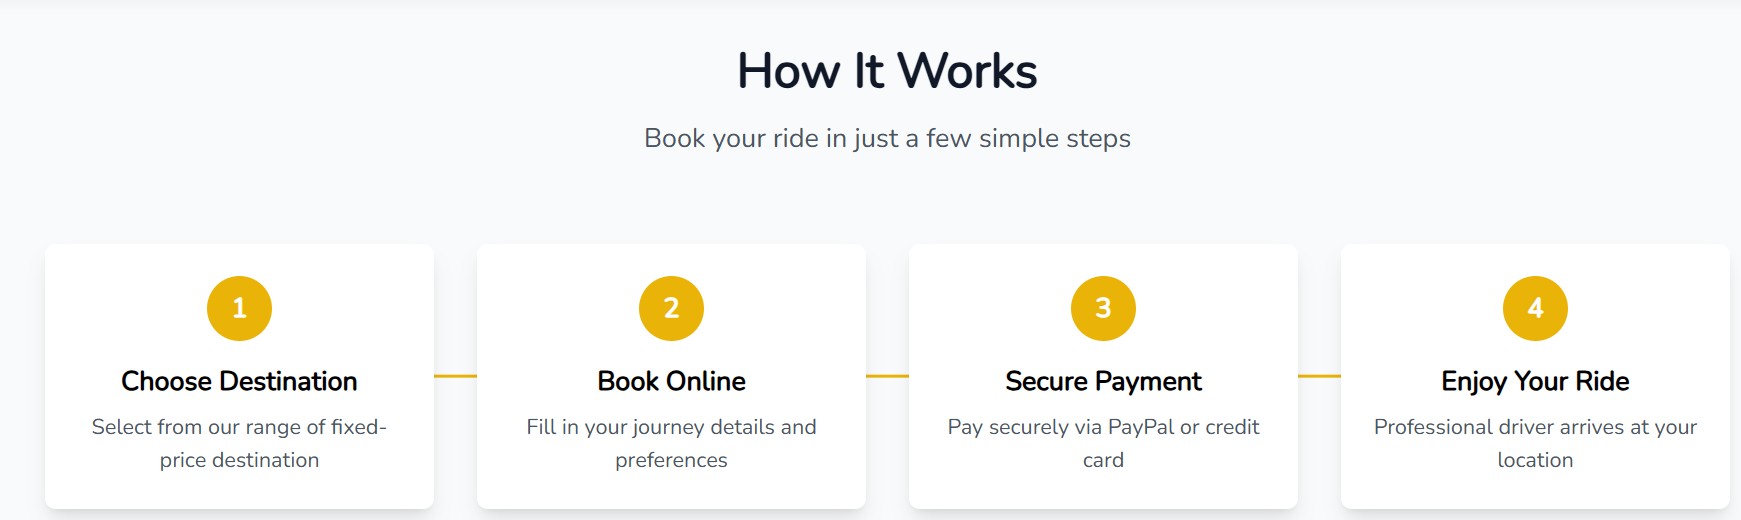Viewport: 1741px width, 520px height.
Task: Click the yellow step 4 circle icon
Action: [1535, 308]
